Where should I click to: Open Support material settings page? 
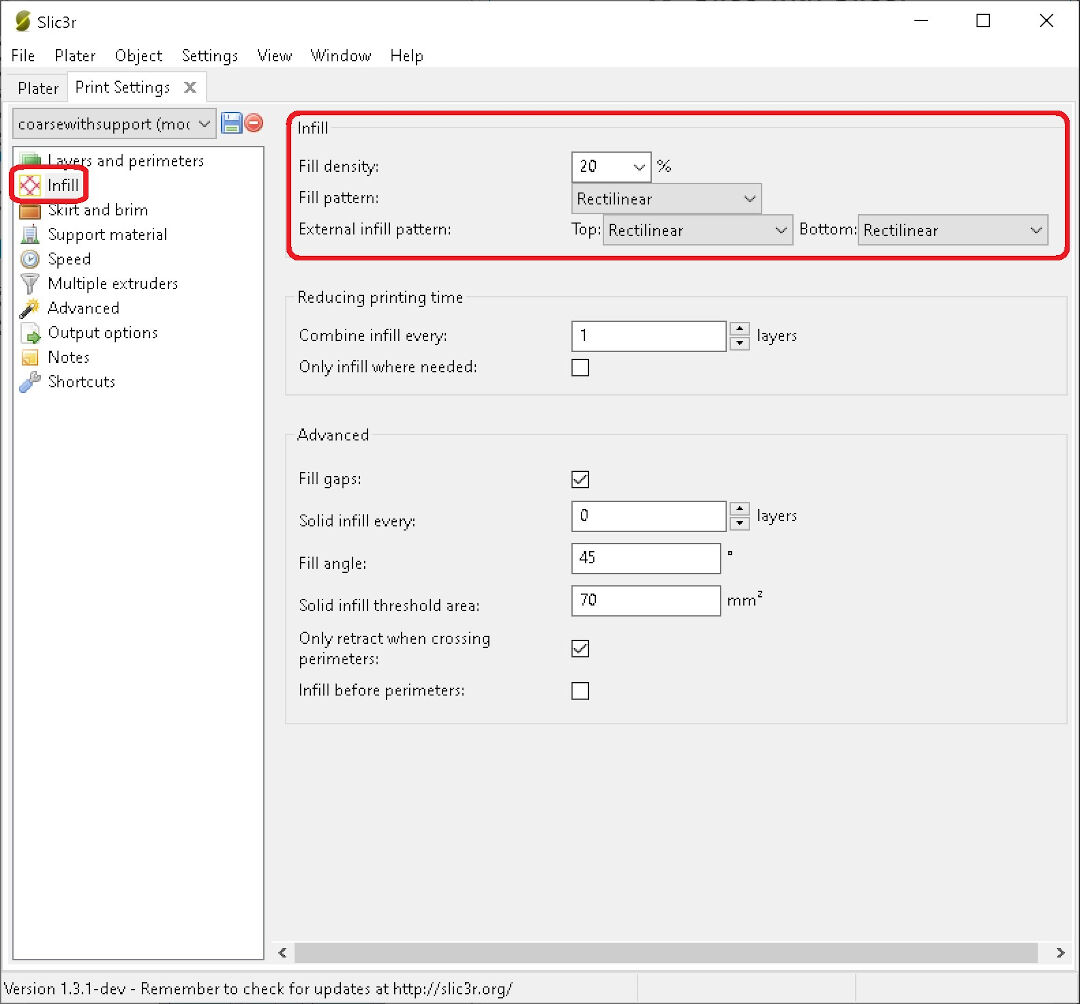[x=107, y=235]
